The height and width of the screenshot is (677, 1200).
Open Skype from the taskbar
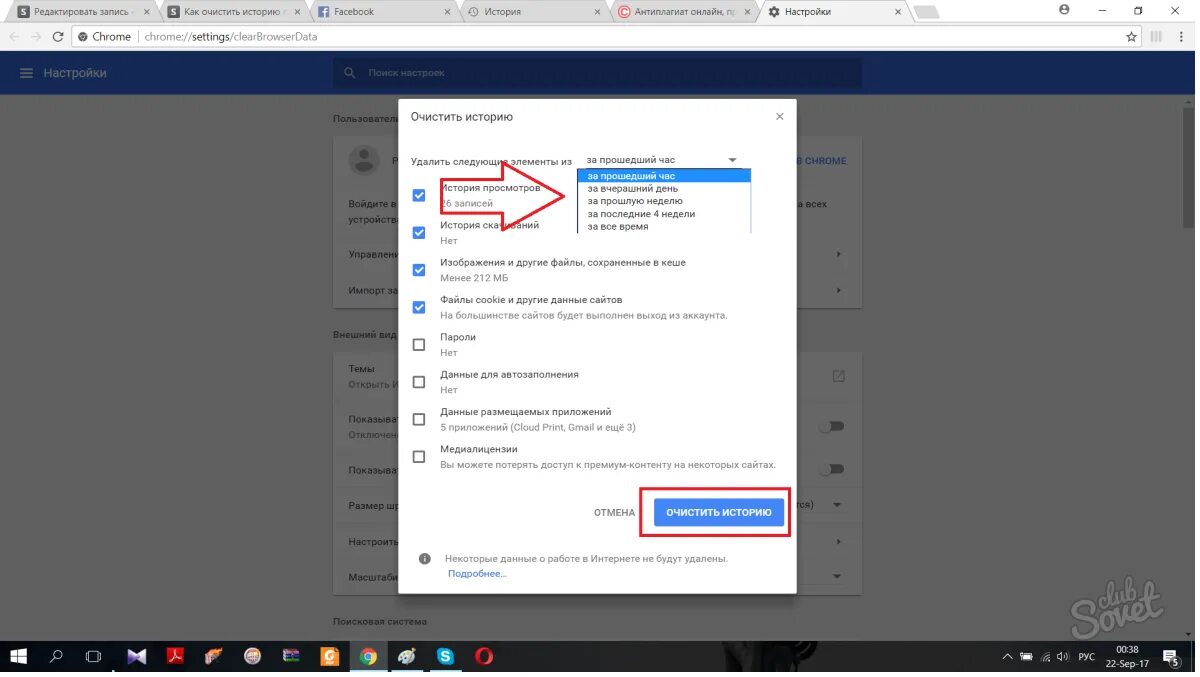point(445,657)
